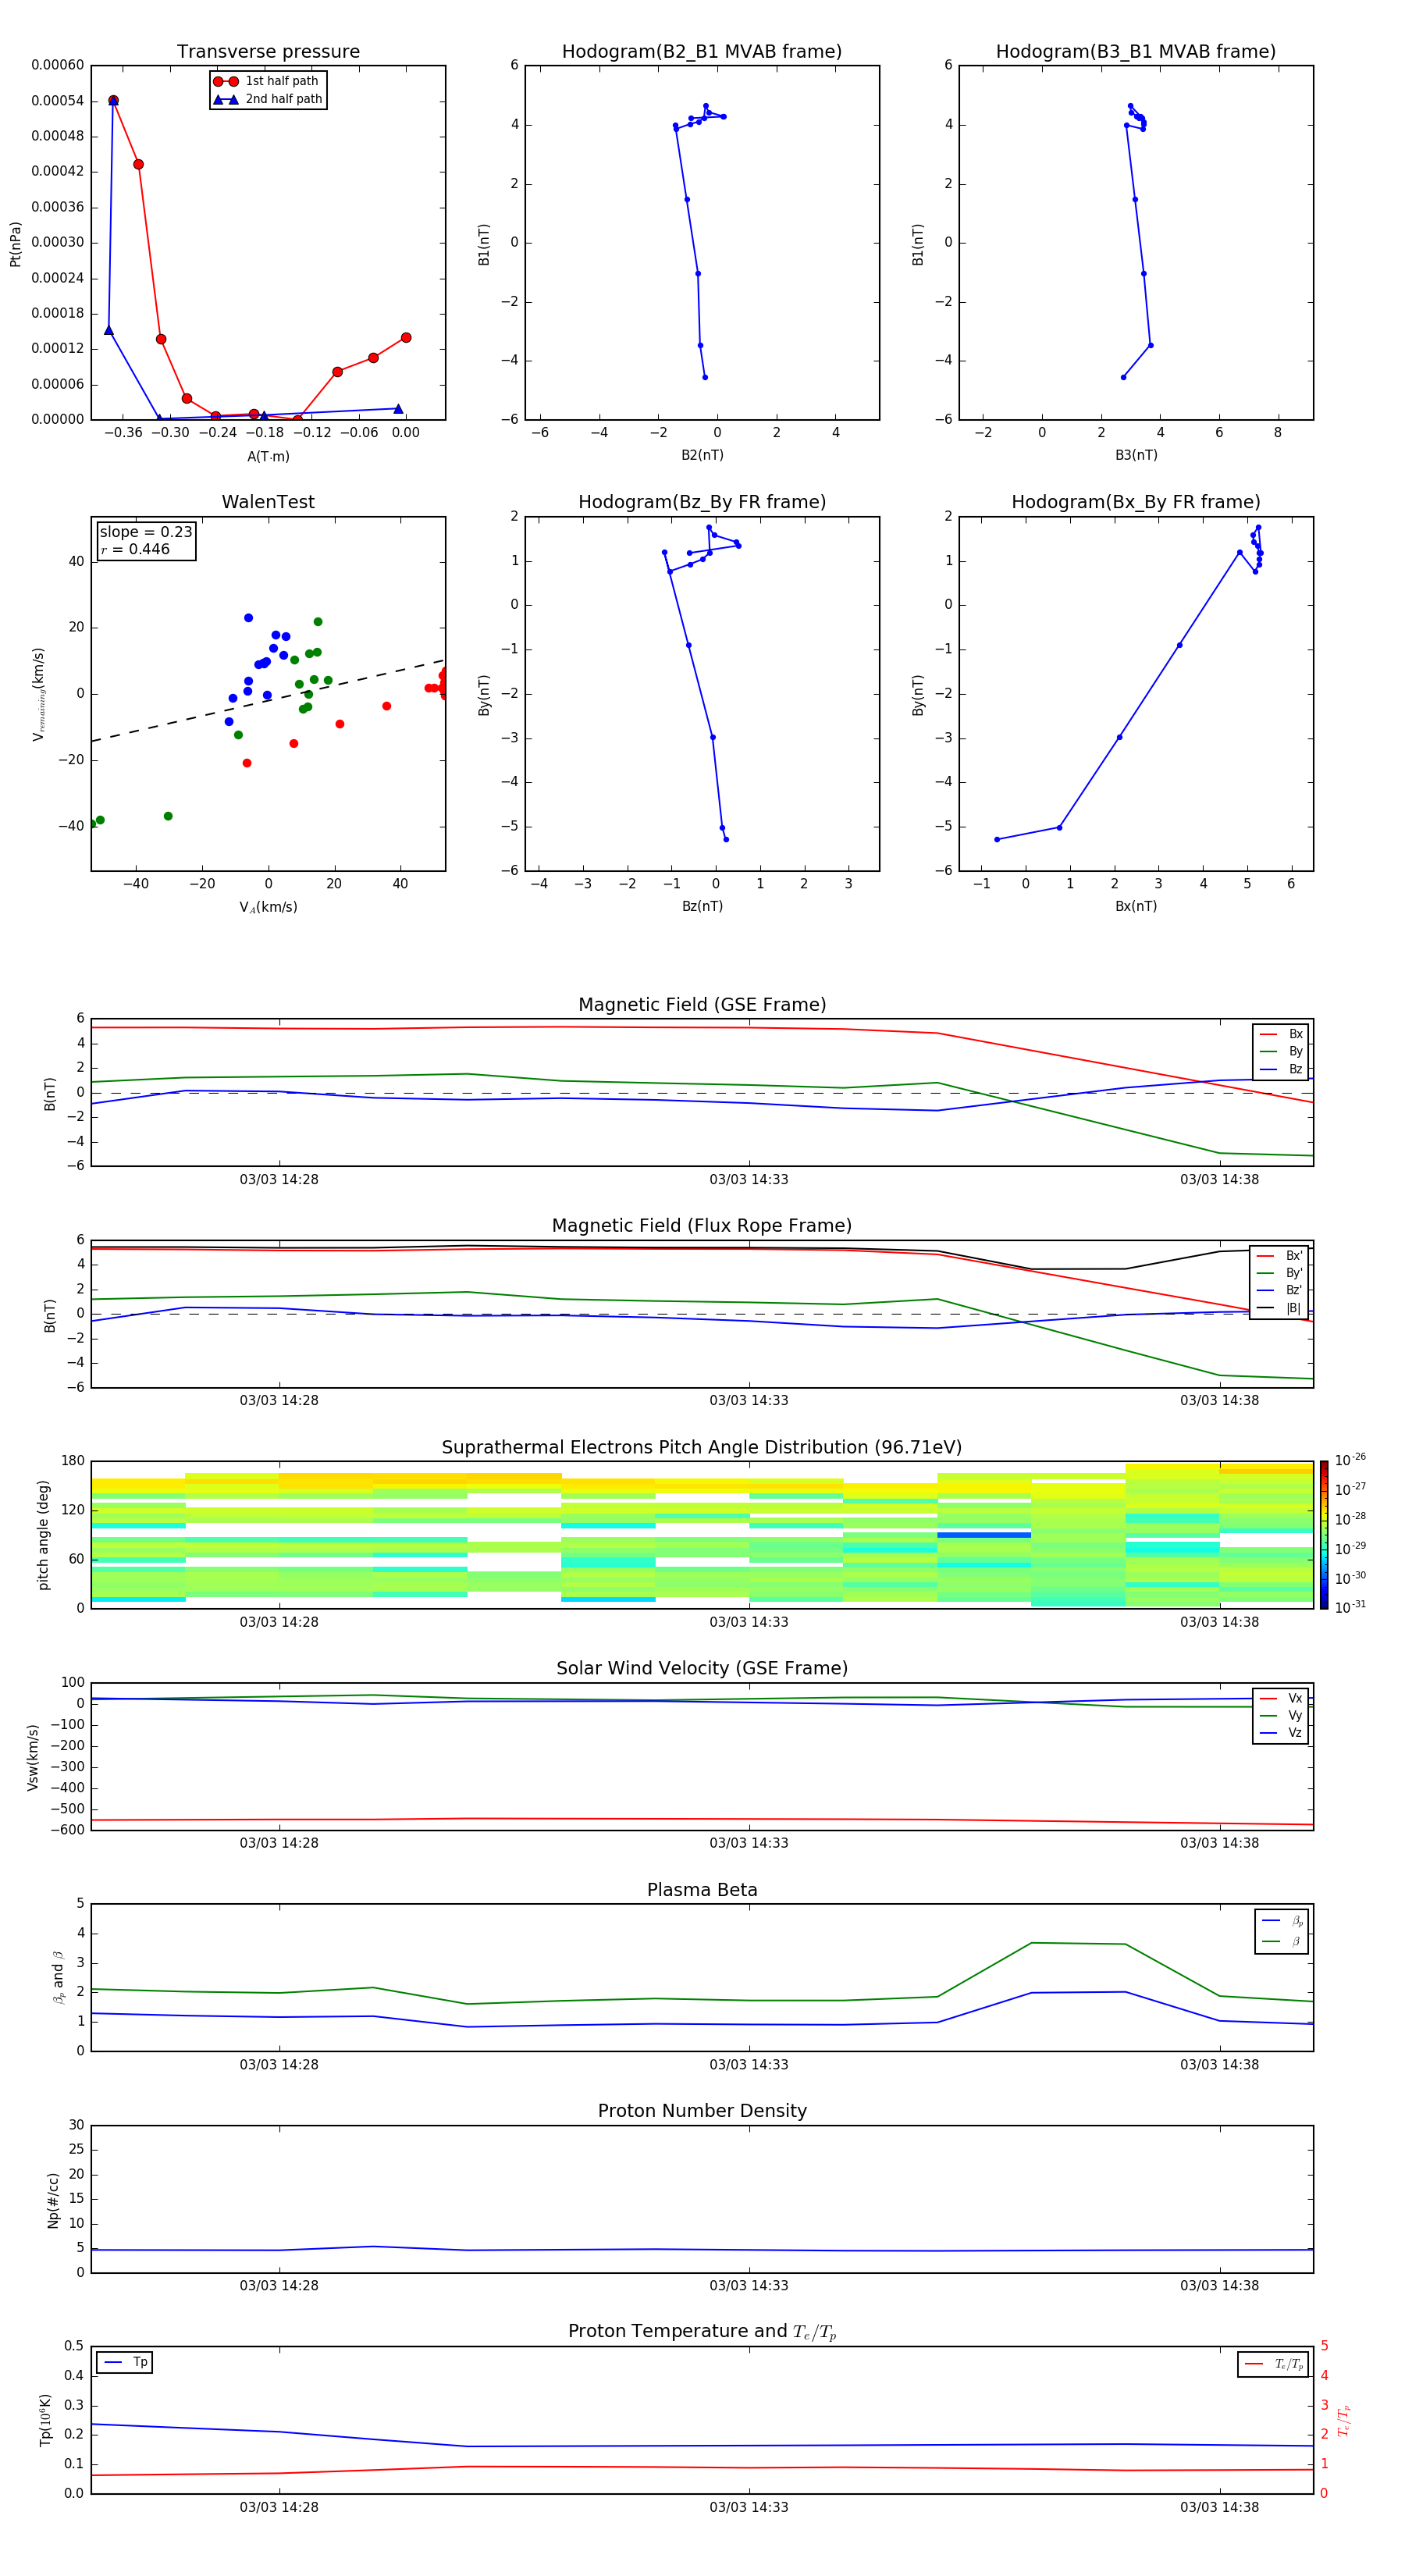Select the '1st half path' legend entry
1405x2576 pixels.
(x=266, y=81)
